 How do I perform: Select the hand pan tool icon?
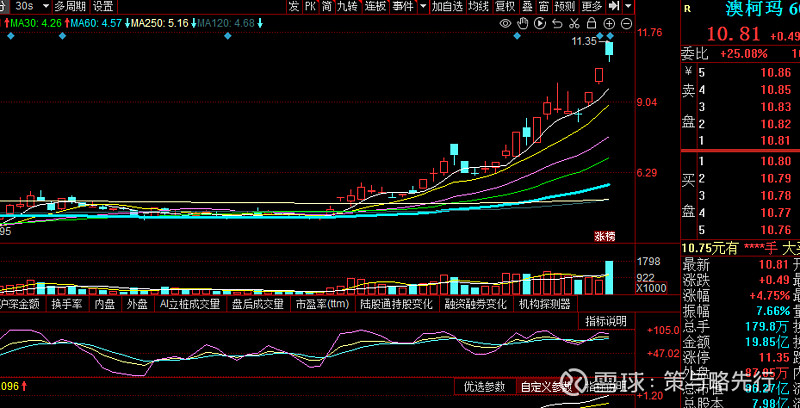(x=522, y=22)
